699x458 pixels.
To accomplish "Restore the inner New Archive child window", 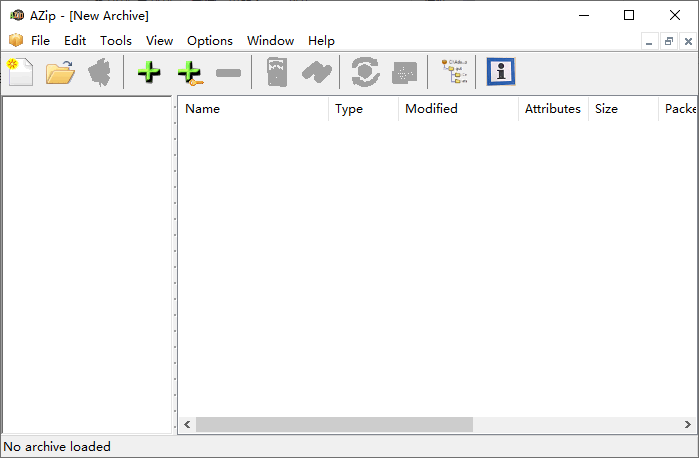I will [x=669, y=41].
